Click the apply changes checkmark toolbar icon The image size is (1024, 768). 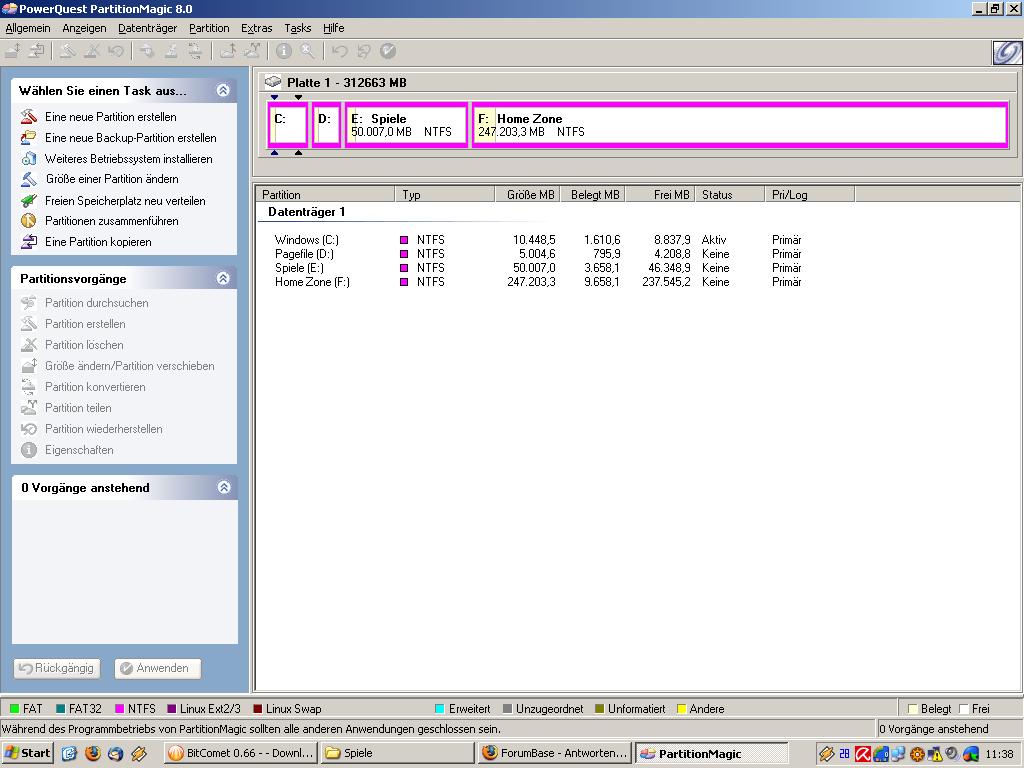tap(388, 51)
